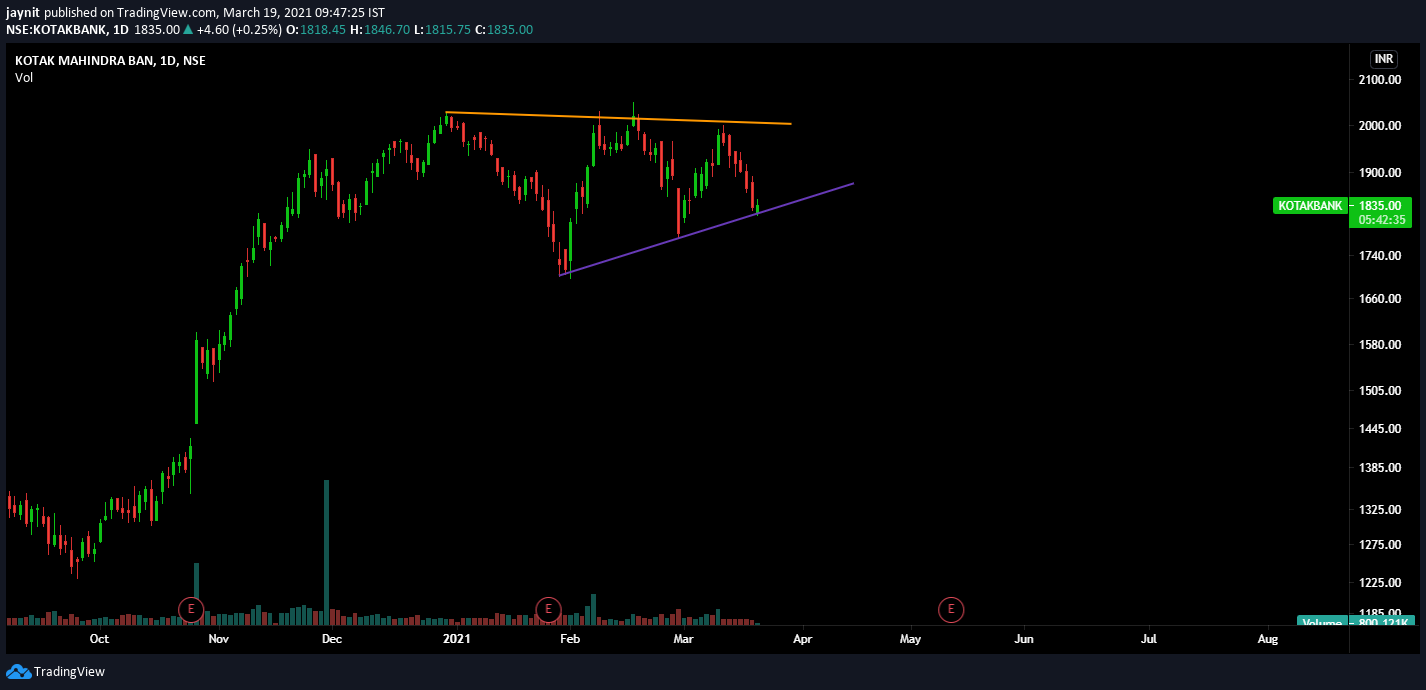Click the May label on time axis
The height and width of the screenshot is (690, 1426).
click(910, 638)
